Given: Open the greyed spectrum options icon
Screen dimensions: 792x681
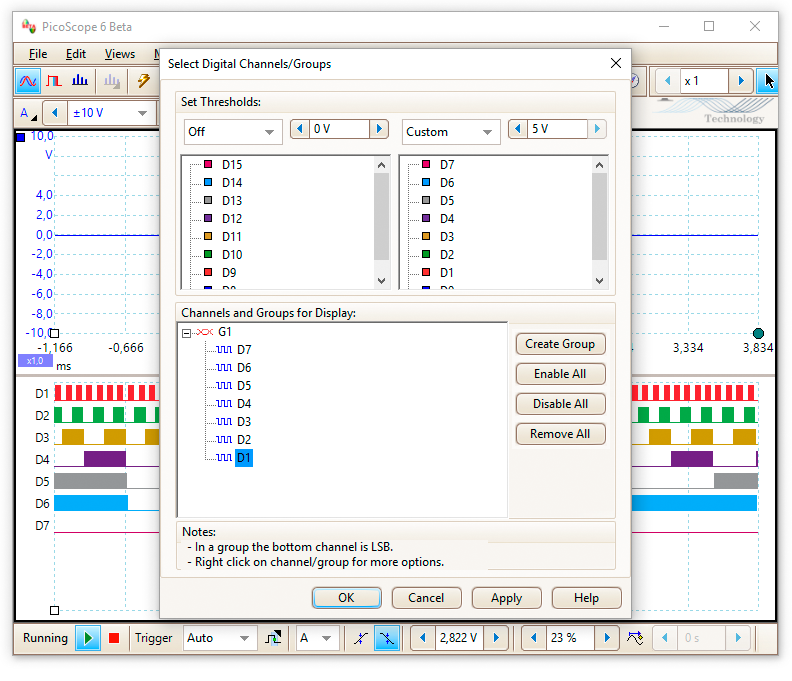Looking at the screenshot, I should (x=112, y=81).
